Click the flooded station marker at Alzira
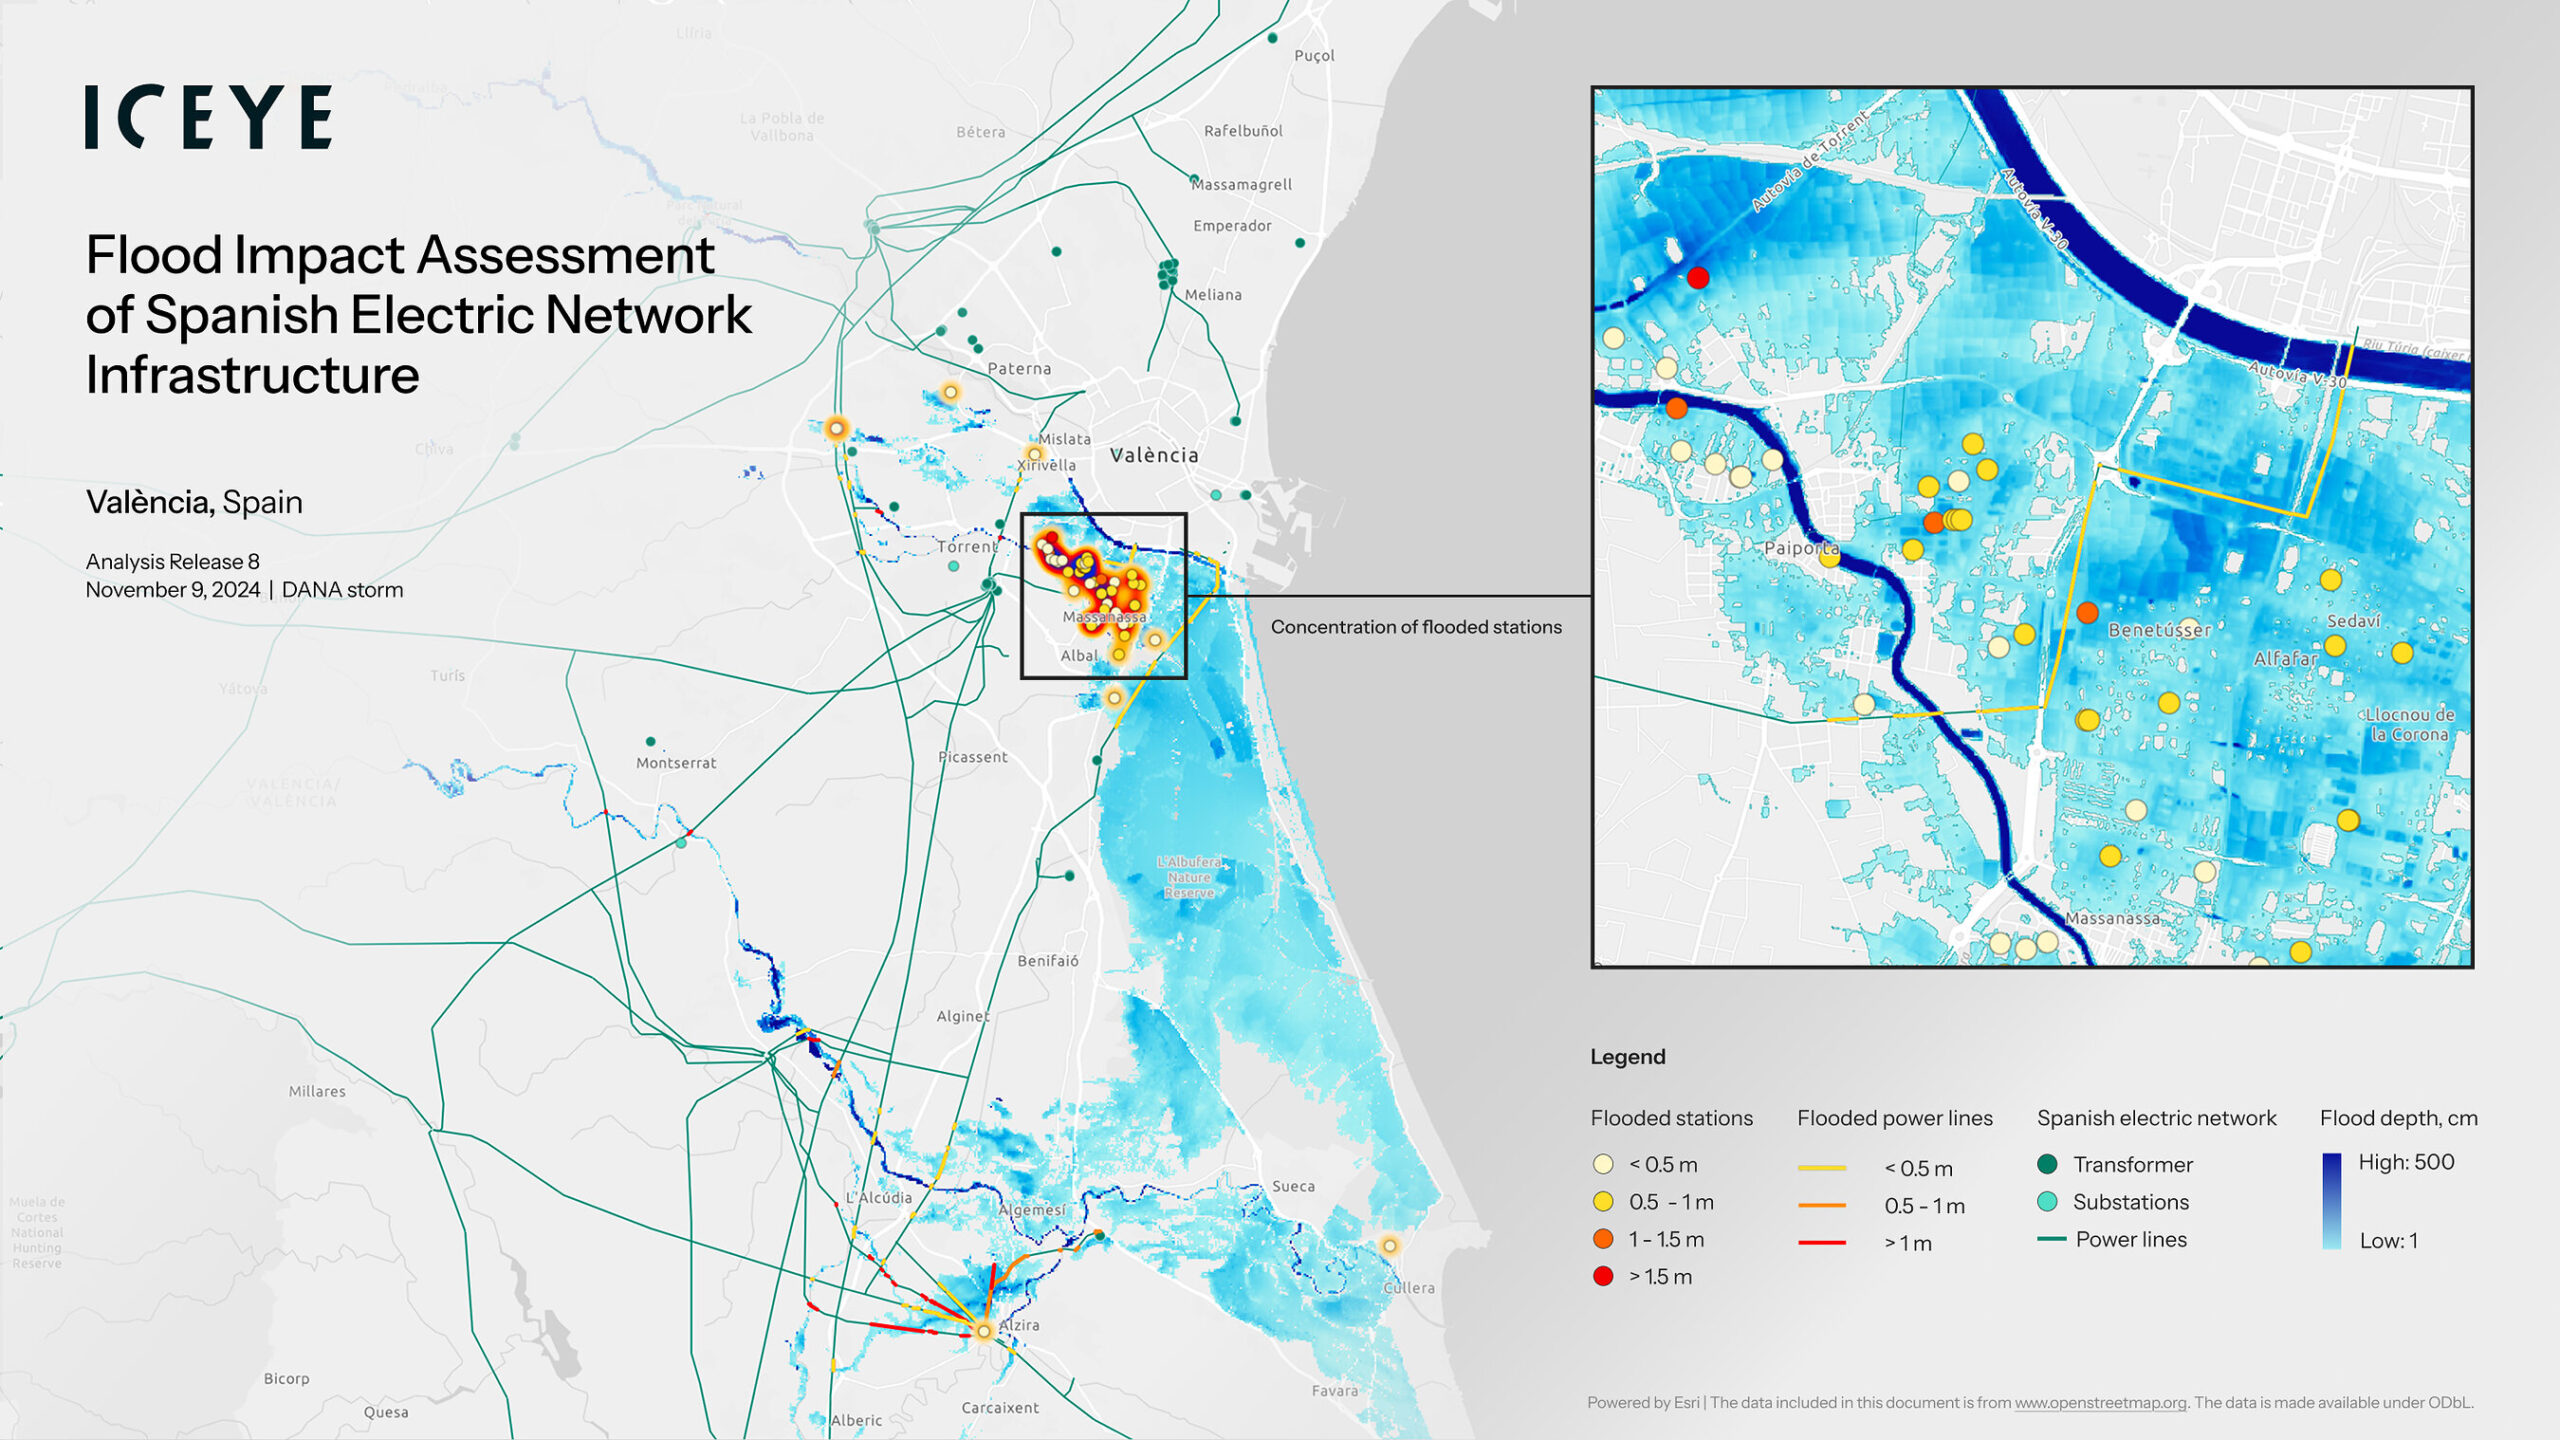 [x=984, y=1331]
